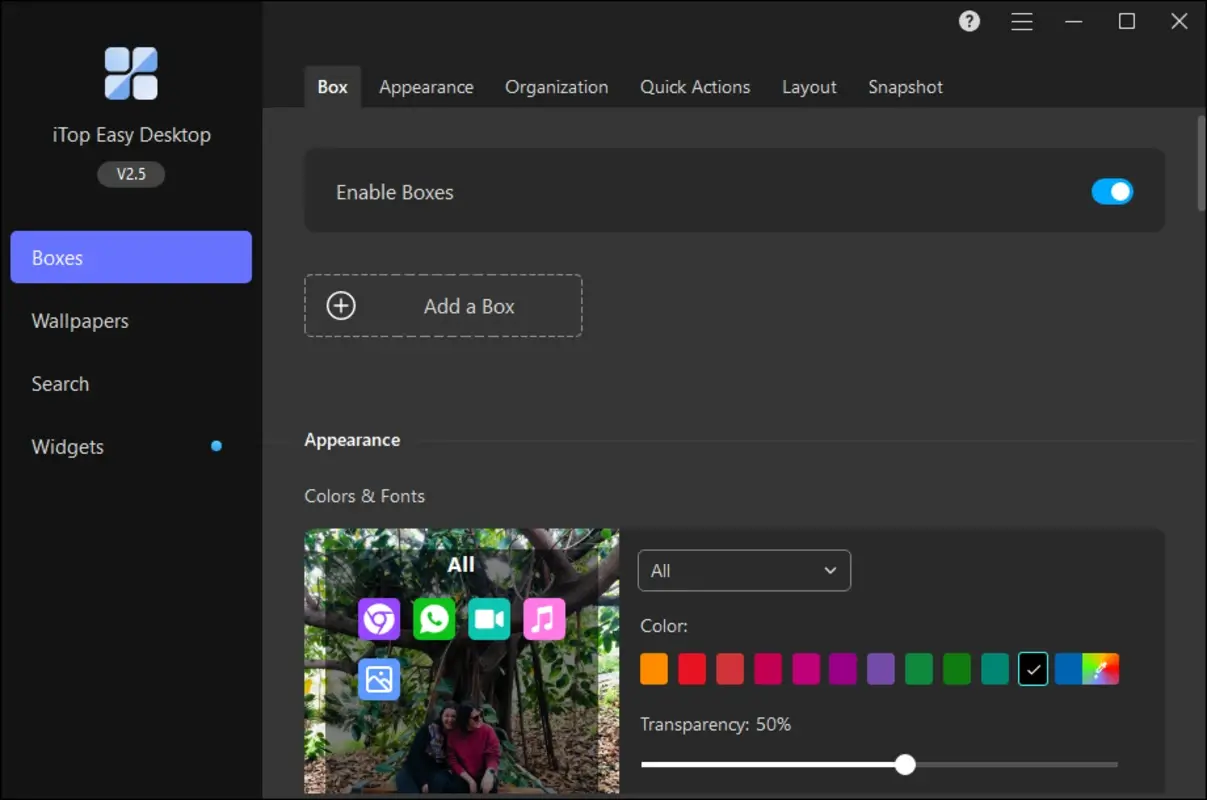Click the video camera icon in the preview
Screen dimensions: 1207x800
489,618
